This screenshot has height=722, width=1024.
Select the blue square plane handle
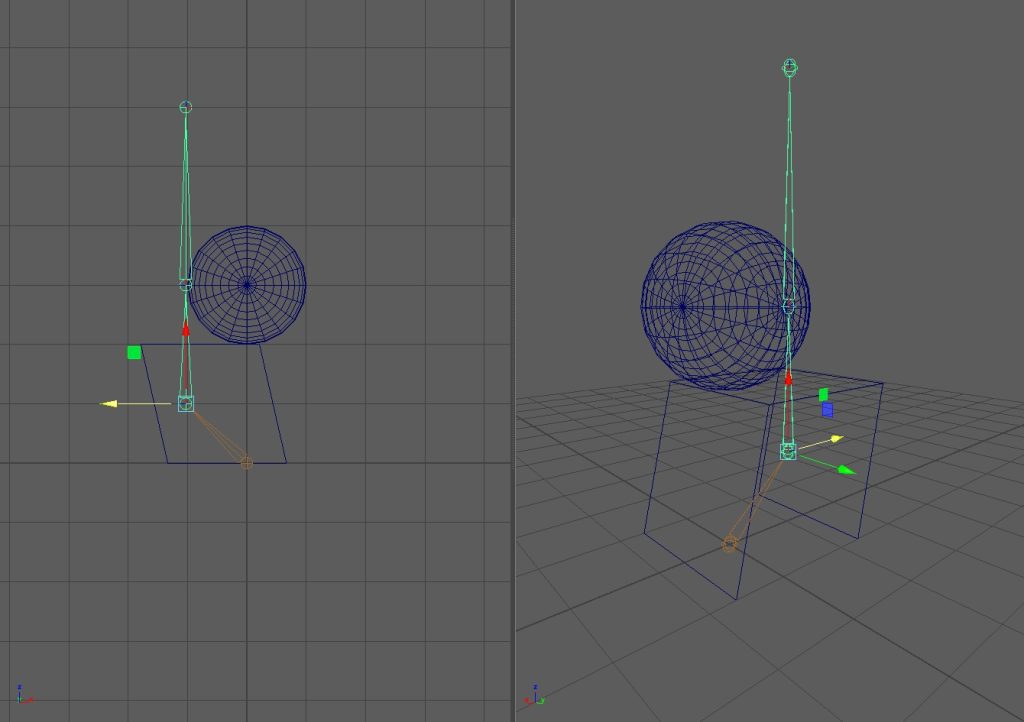pos(827,409)
